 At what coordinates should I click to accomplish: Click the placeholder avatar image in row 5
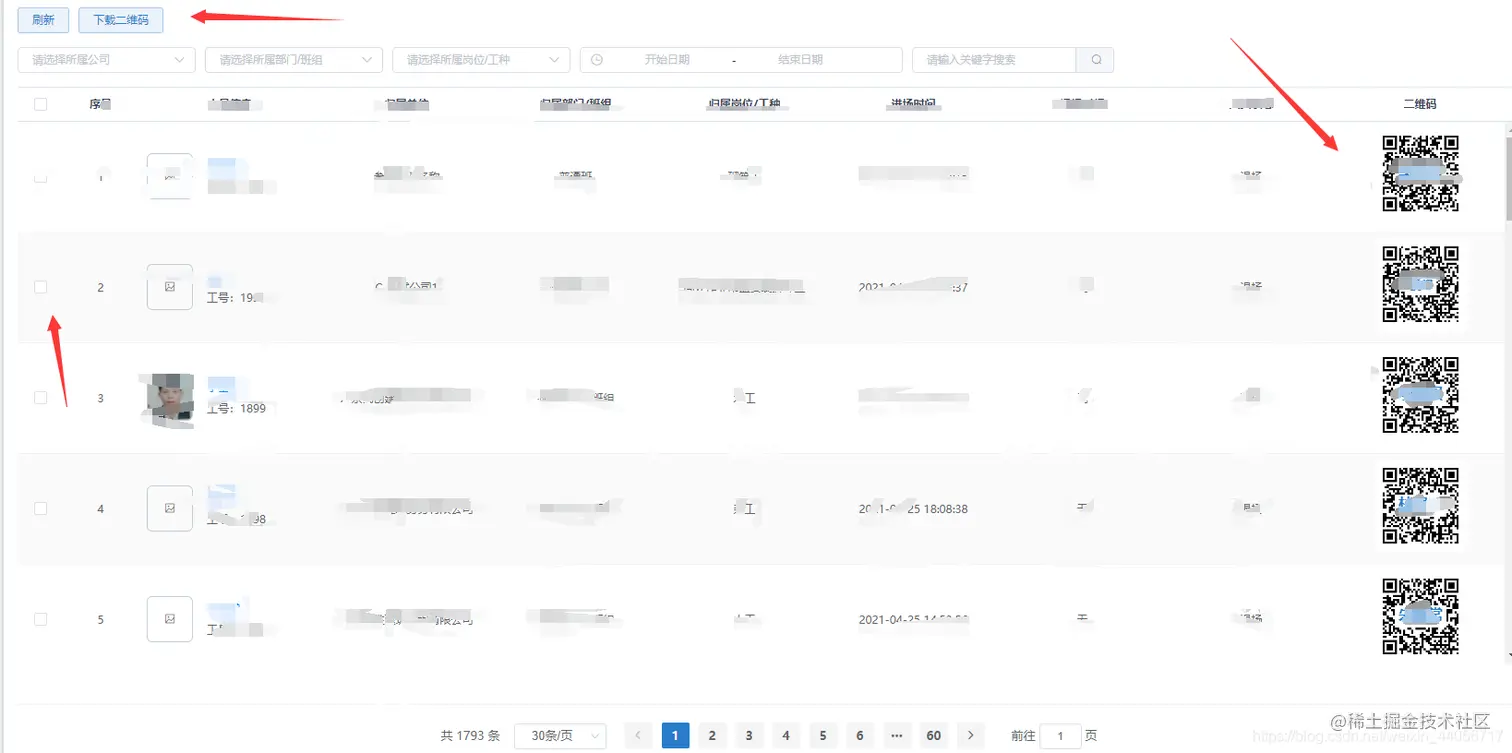click(170, 619)
